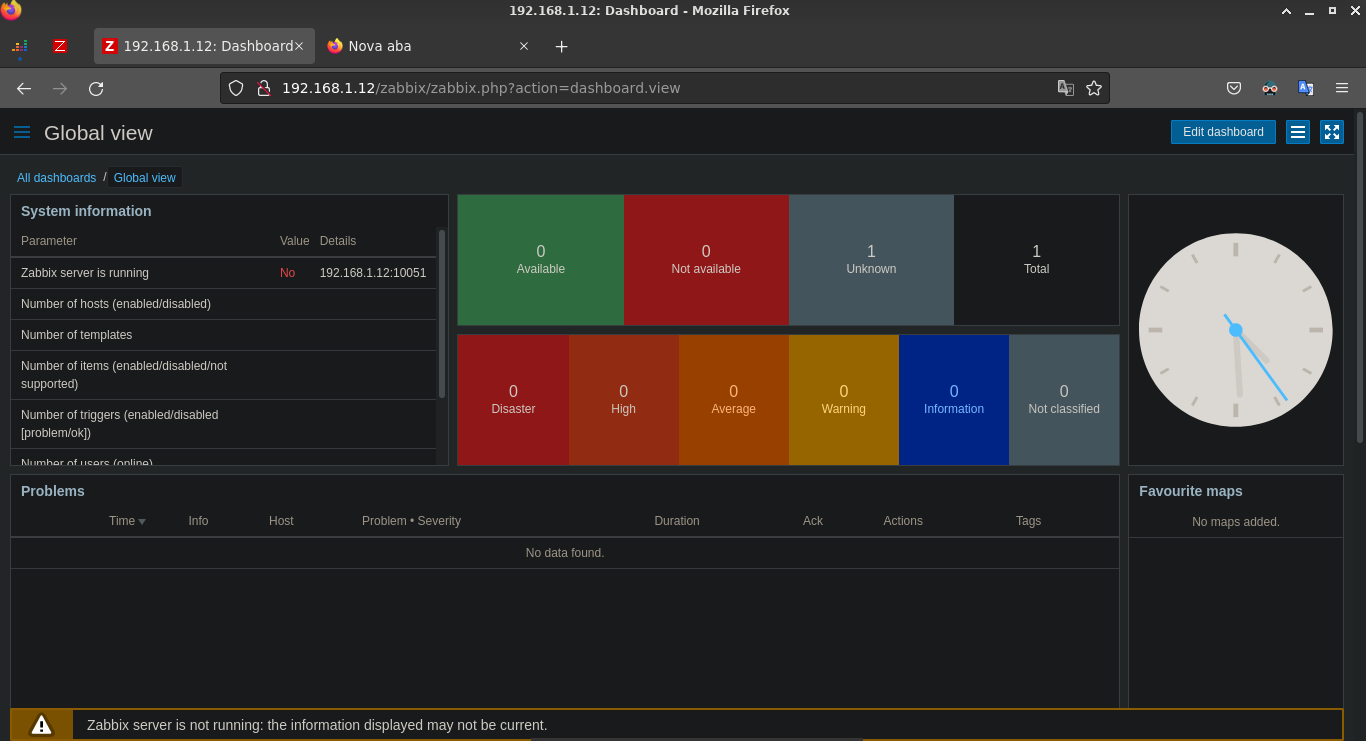Image resolution: width=1366 pixels, height=741 pixels.
Task: Open the Pocket save icon
Action: (1234, 88)
